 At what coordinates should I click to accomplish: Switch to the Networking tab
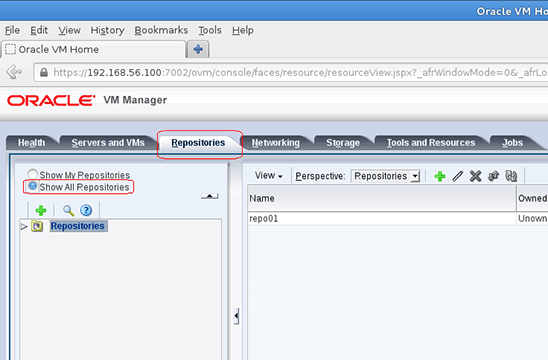[x=276, y=143]
